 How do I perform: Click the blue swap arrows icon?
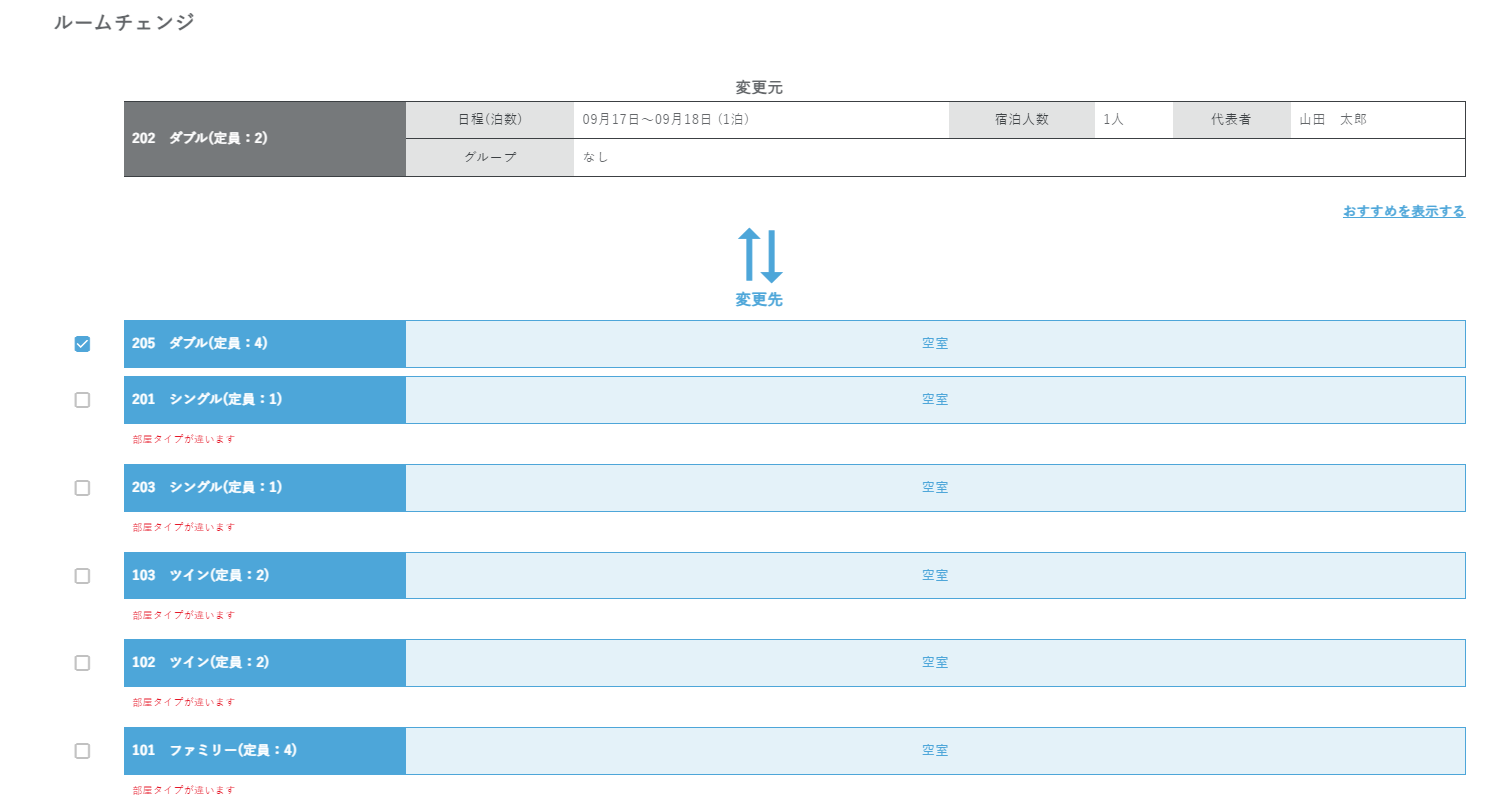[x=759, y=255]
